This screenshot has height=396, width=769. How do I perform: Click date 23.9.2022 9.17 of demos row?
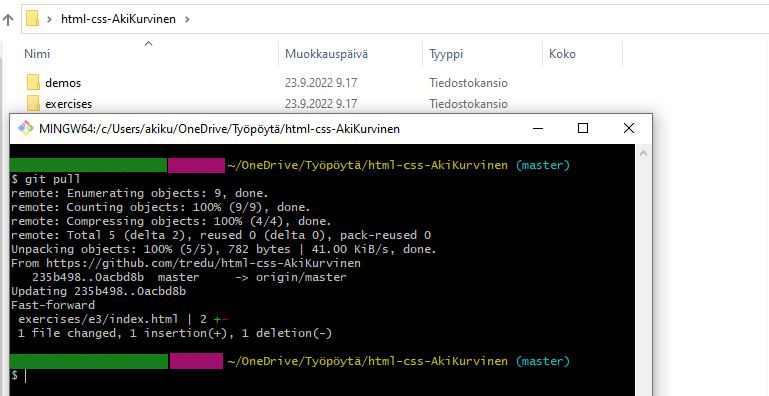click(321, 83)
